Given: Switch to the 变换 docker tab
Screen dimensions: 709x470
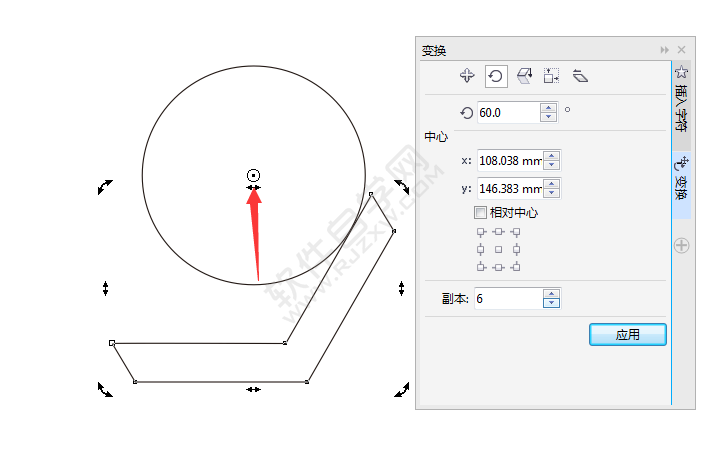Looking at the screenshot, I should tap(681, 180).
